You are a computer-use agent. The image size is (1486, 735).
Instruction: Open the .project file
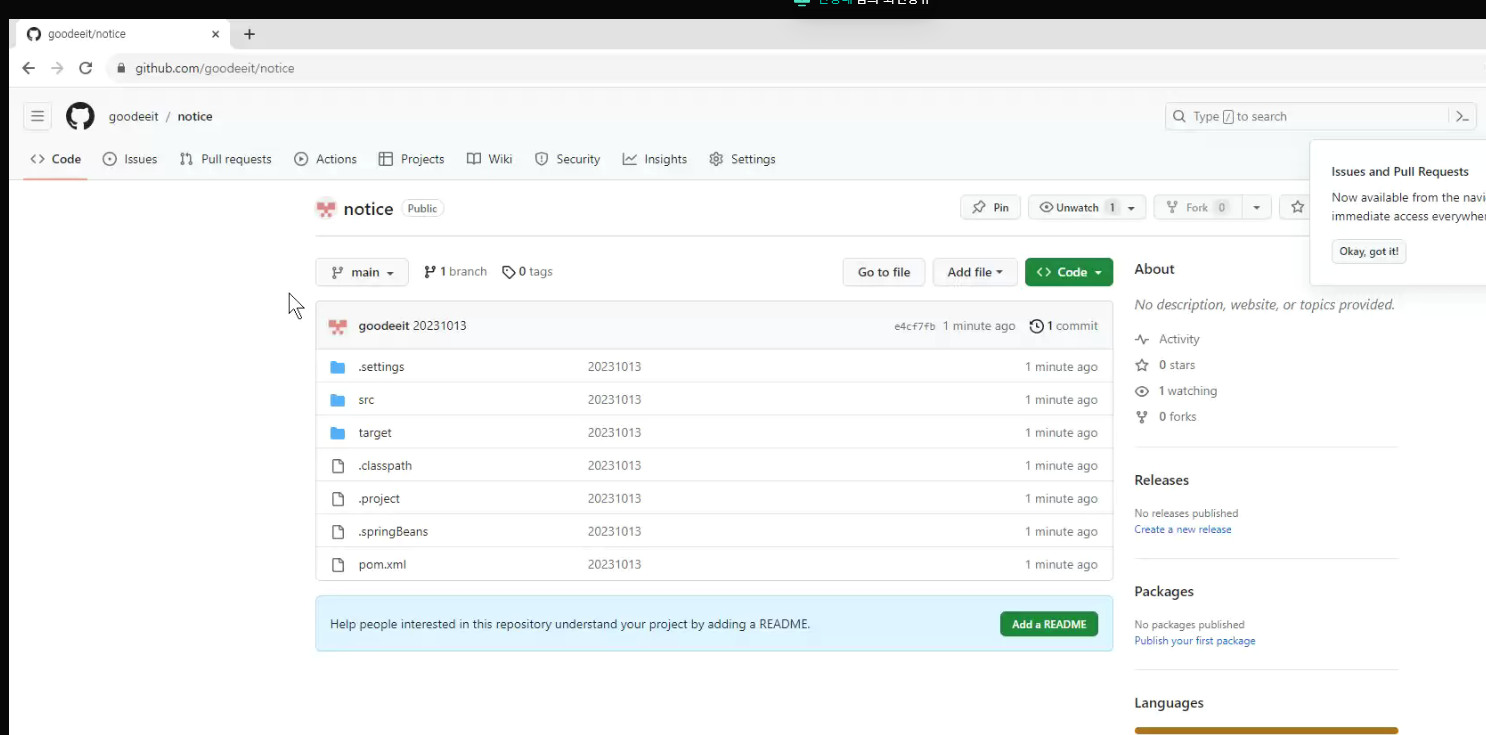[379, 499]
